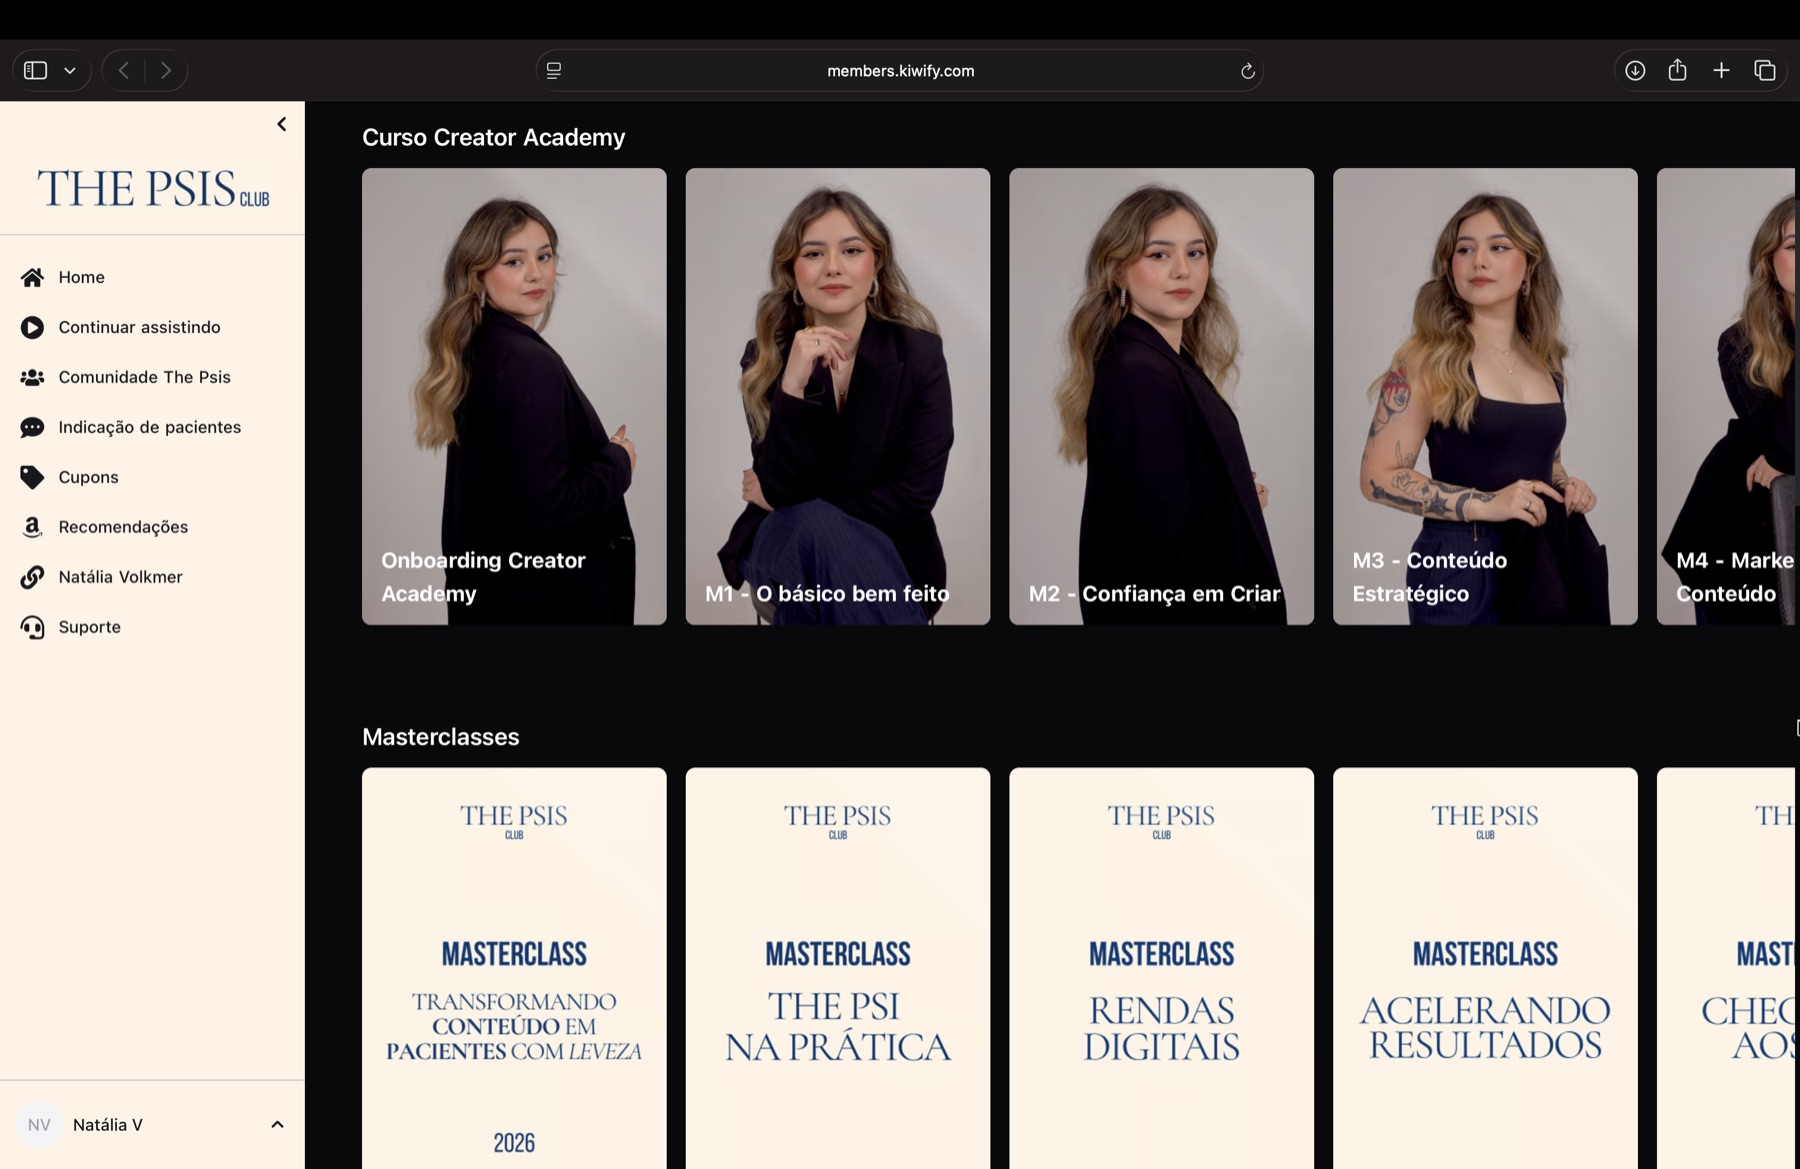Collapse the sidebar with the left chevron
This screenshot has width=1800, height=1169.
pos(282,124)
